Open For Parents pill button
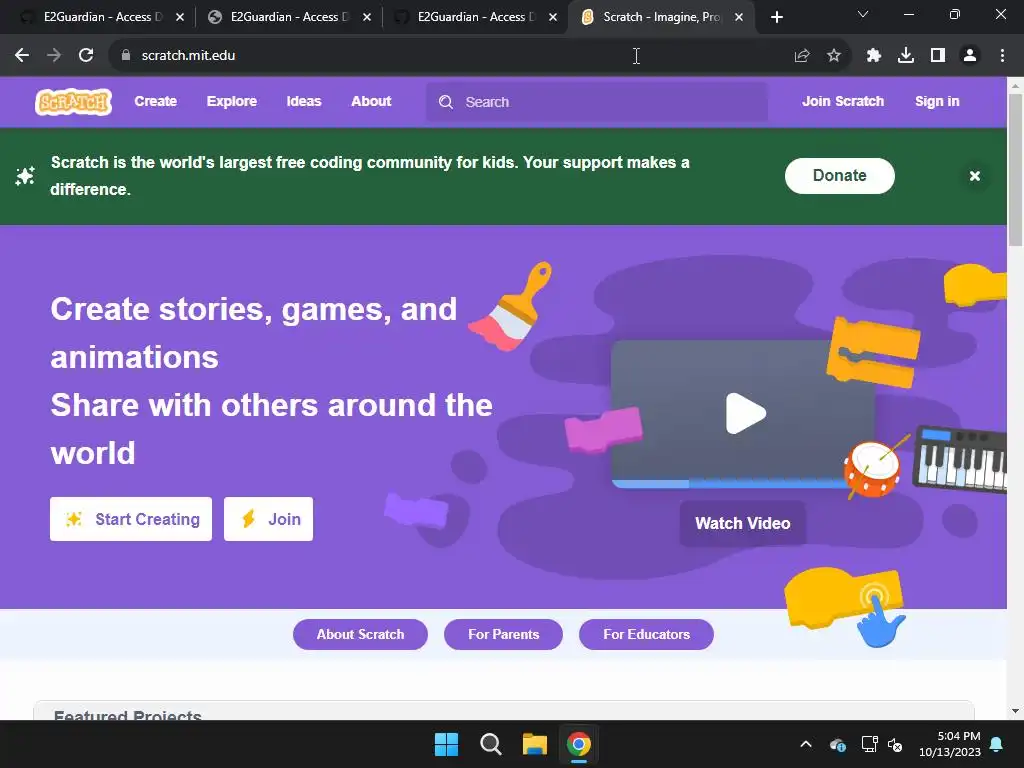This screenshot has width=1024, height=768. click(504, 634)
